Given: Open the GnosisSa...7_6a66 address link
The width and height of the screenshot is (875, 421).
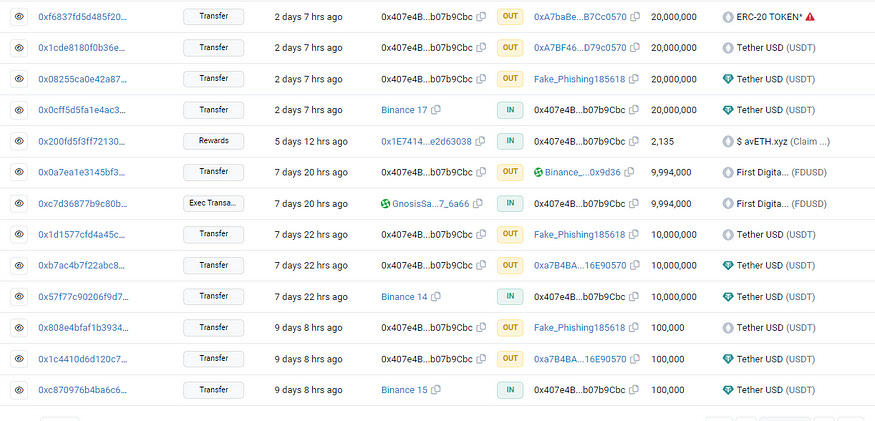Looking at the screenshot, I should click(431, 204).
